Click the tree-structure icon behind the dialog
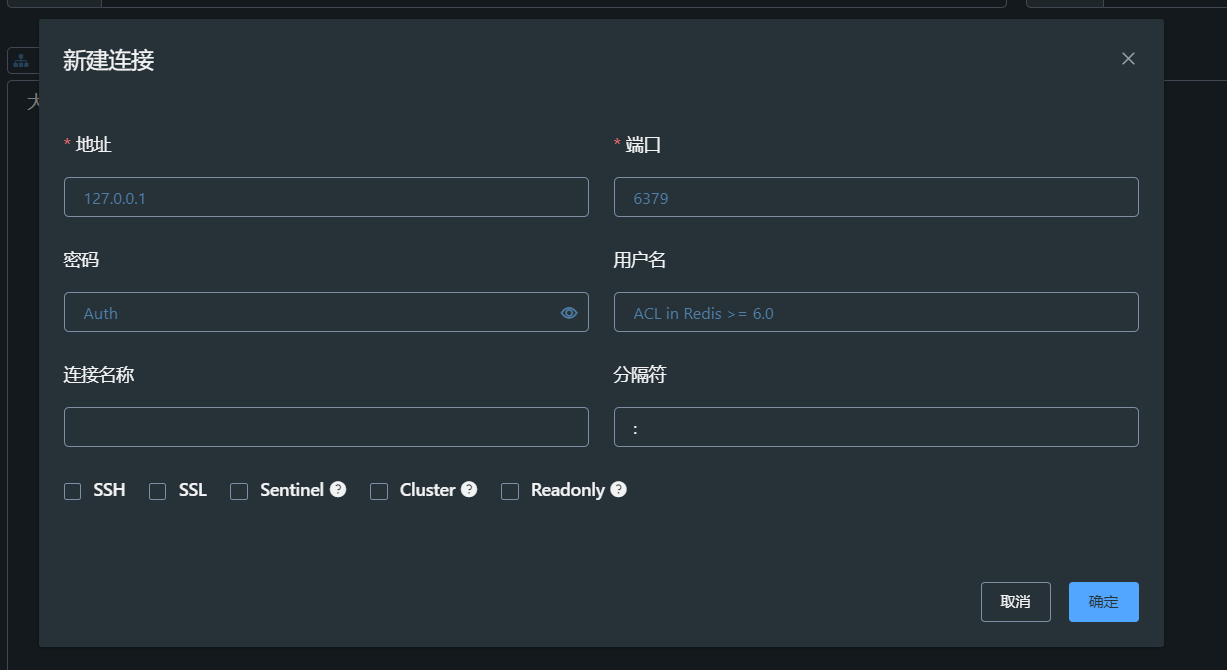1227x670 pixels. 21,61
